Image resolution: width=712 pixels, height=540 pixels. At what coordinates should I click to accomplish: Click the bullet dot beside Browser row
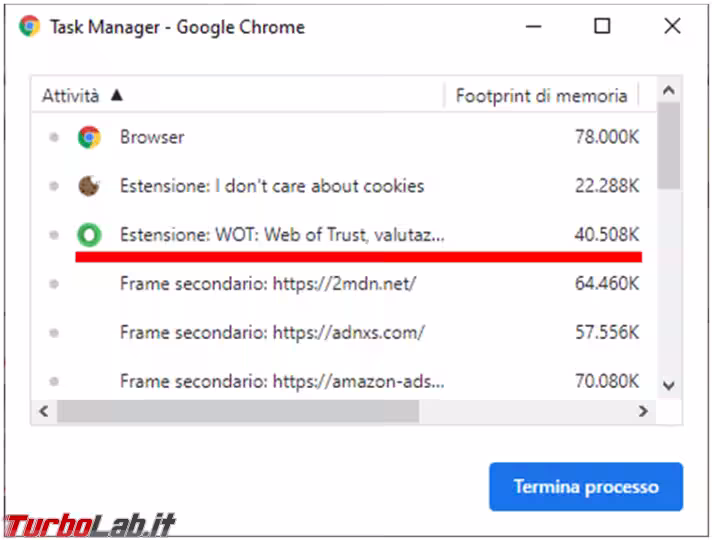(53, 138)
